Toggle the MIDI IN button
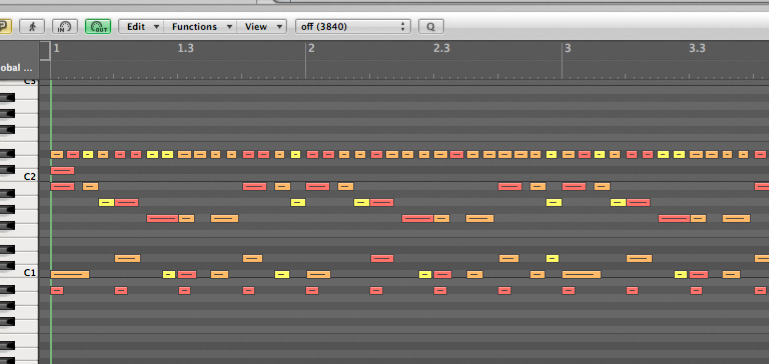 (x=65, y=26)
